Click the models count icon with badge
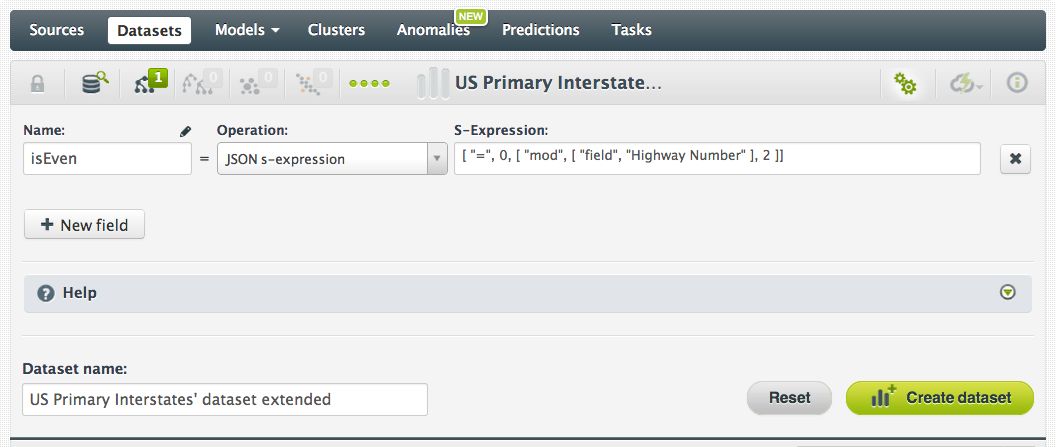 tap(148, 84)
